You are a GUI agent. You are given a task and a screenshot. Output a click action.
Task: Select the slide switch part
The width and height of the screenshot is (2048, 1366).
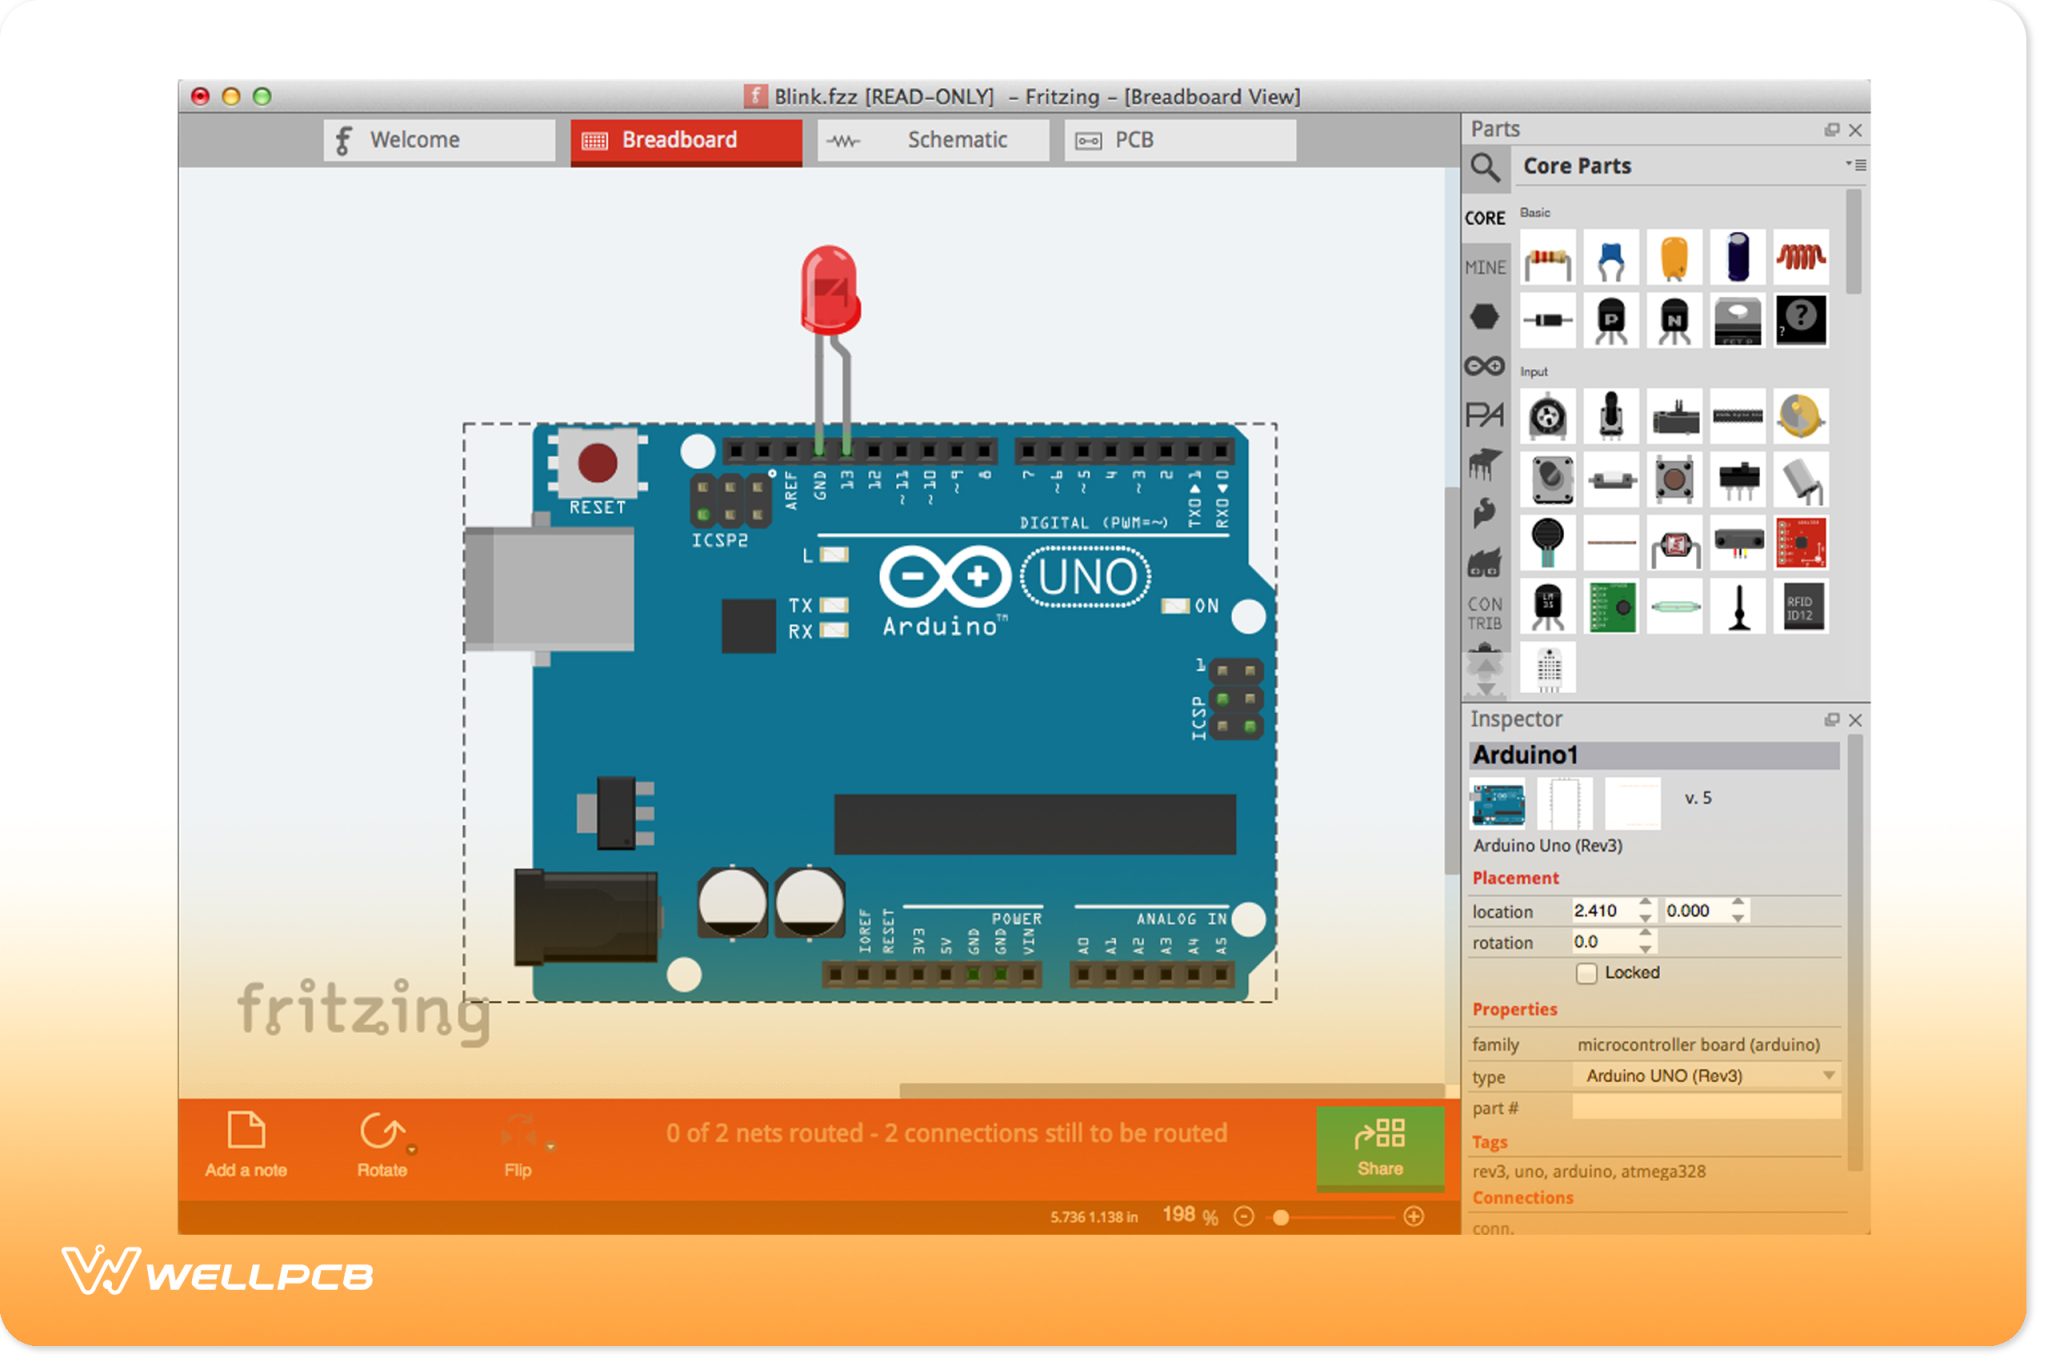[x=1738, y=479]
